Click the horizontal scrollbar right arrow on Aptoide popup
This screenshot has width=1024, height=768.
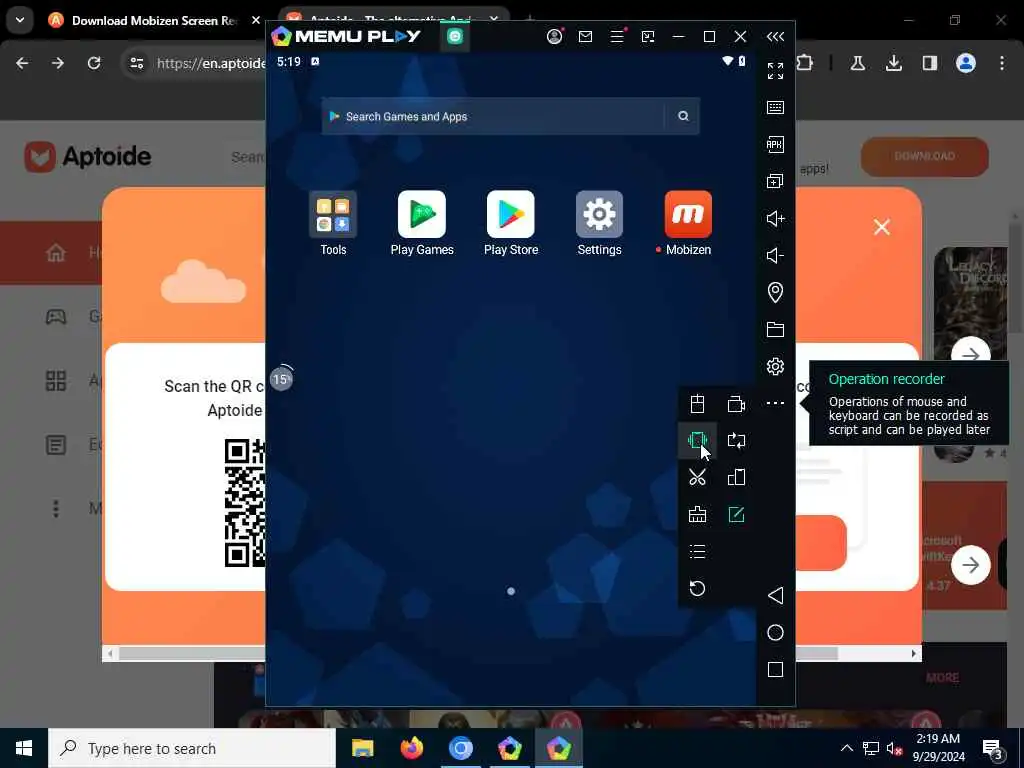click(x=914, y=653)
